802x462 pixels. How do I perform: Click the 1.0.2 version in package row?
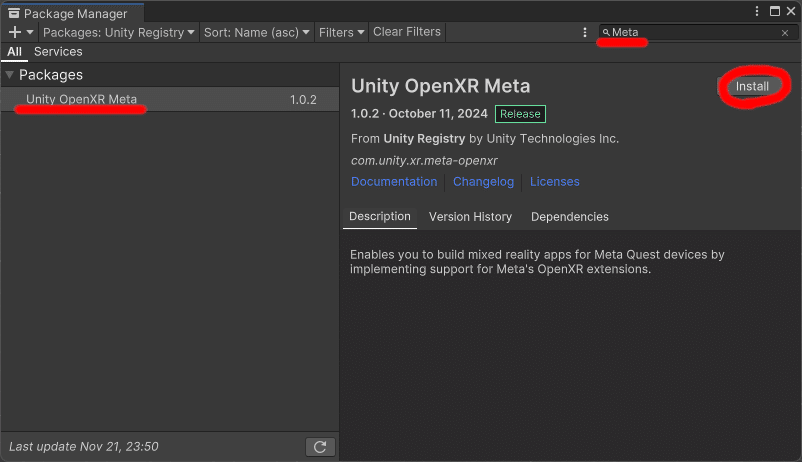click(x=303, y=100)
